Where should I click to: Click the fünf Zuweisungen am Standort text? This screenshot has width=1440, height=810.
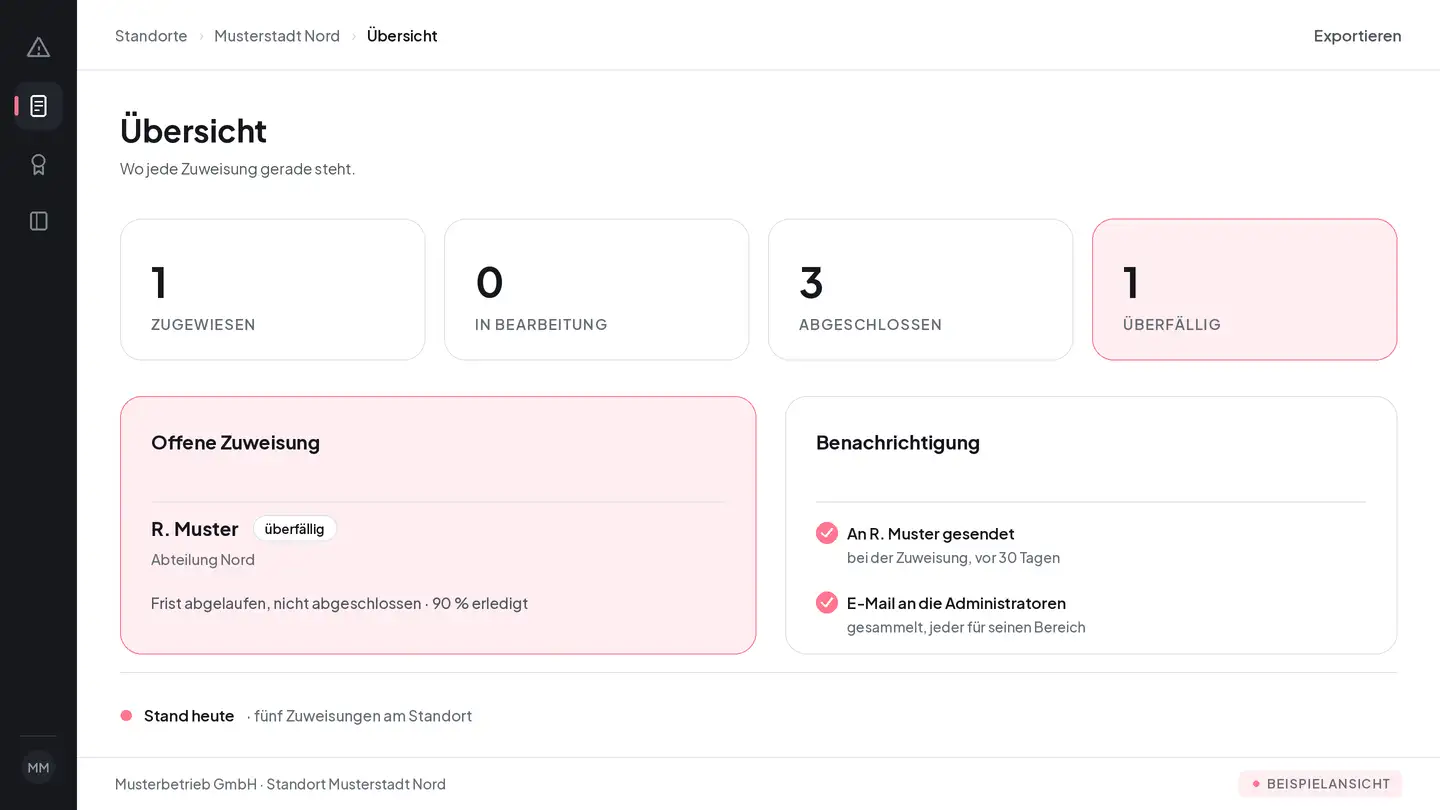(x=363, y=716)
